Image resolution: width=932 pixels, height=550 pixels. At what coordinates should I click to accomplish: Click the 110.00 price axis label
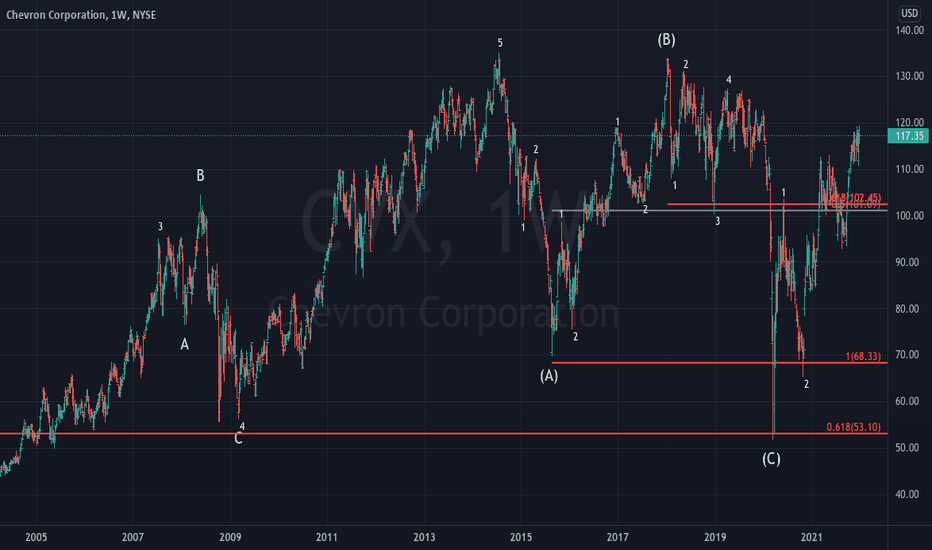click(x=909, y=169)
